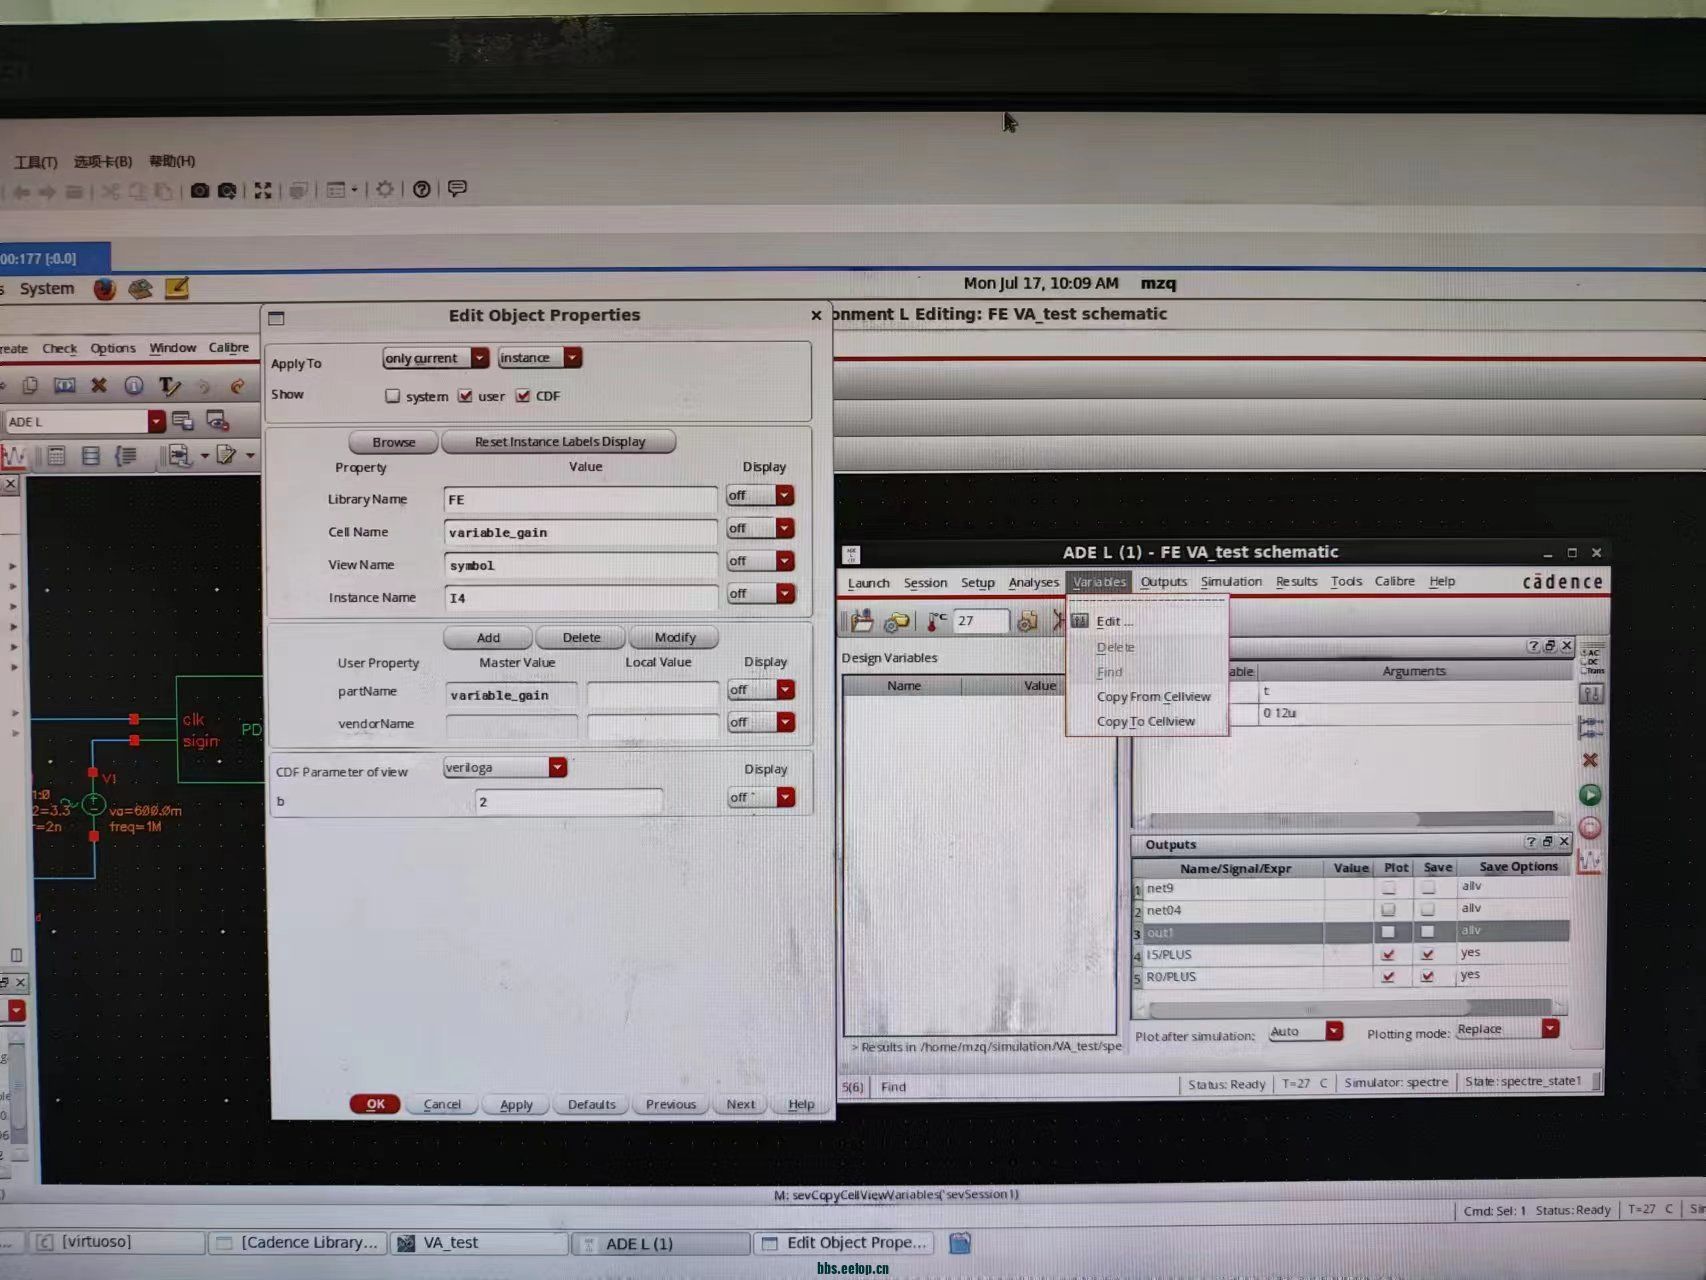
Task: Open Display dropdown for parameter b
Action: click(760, 797)
